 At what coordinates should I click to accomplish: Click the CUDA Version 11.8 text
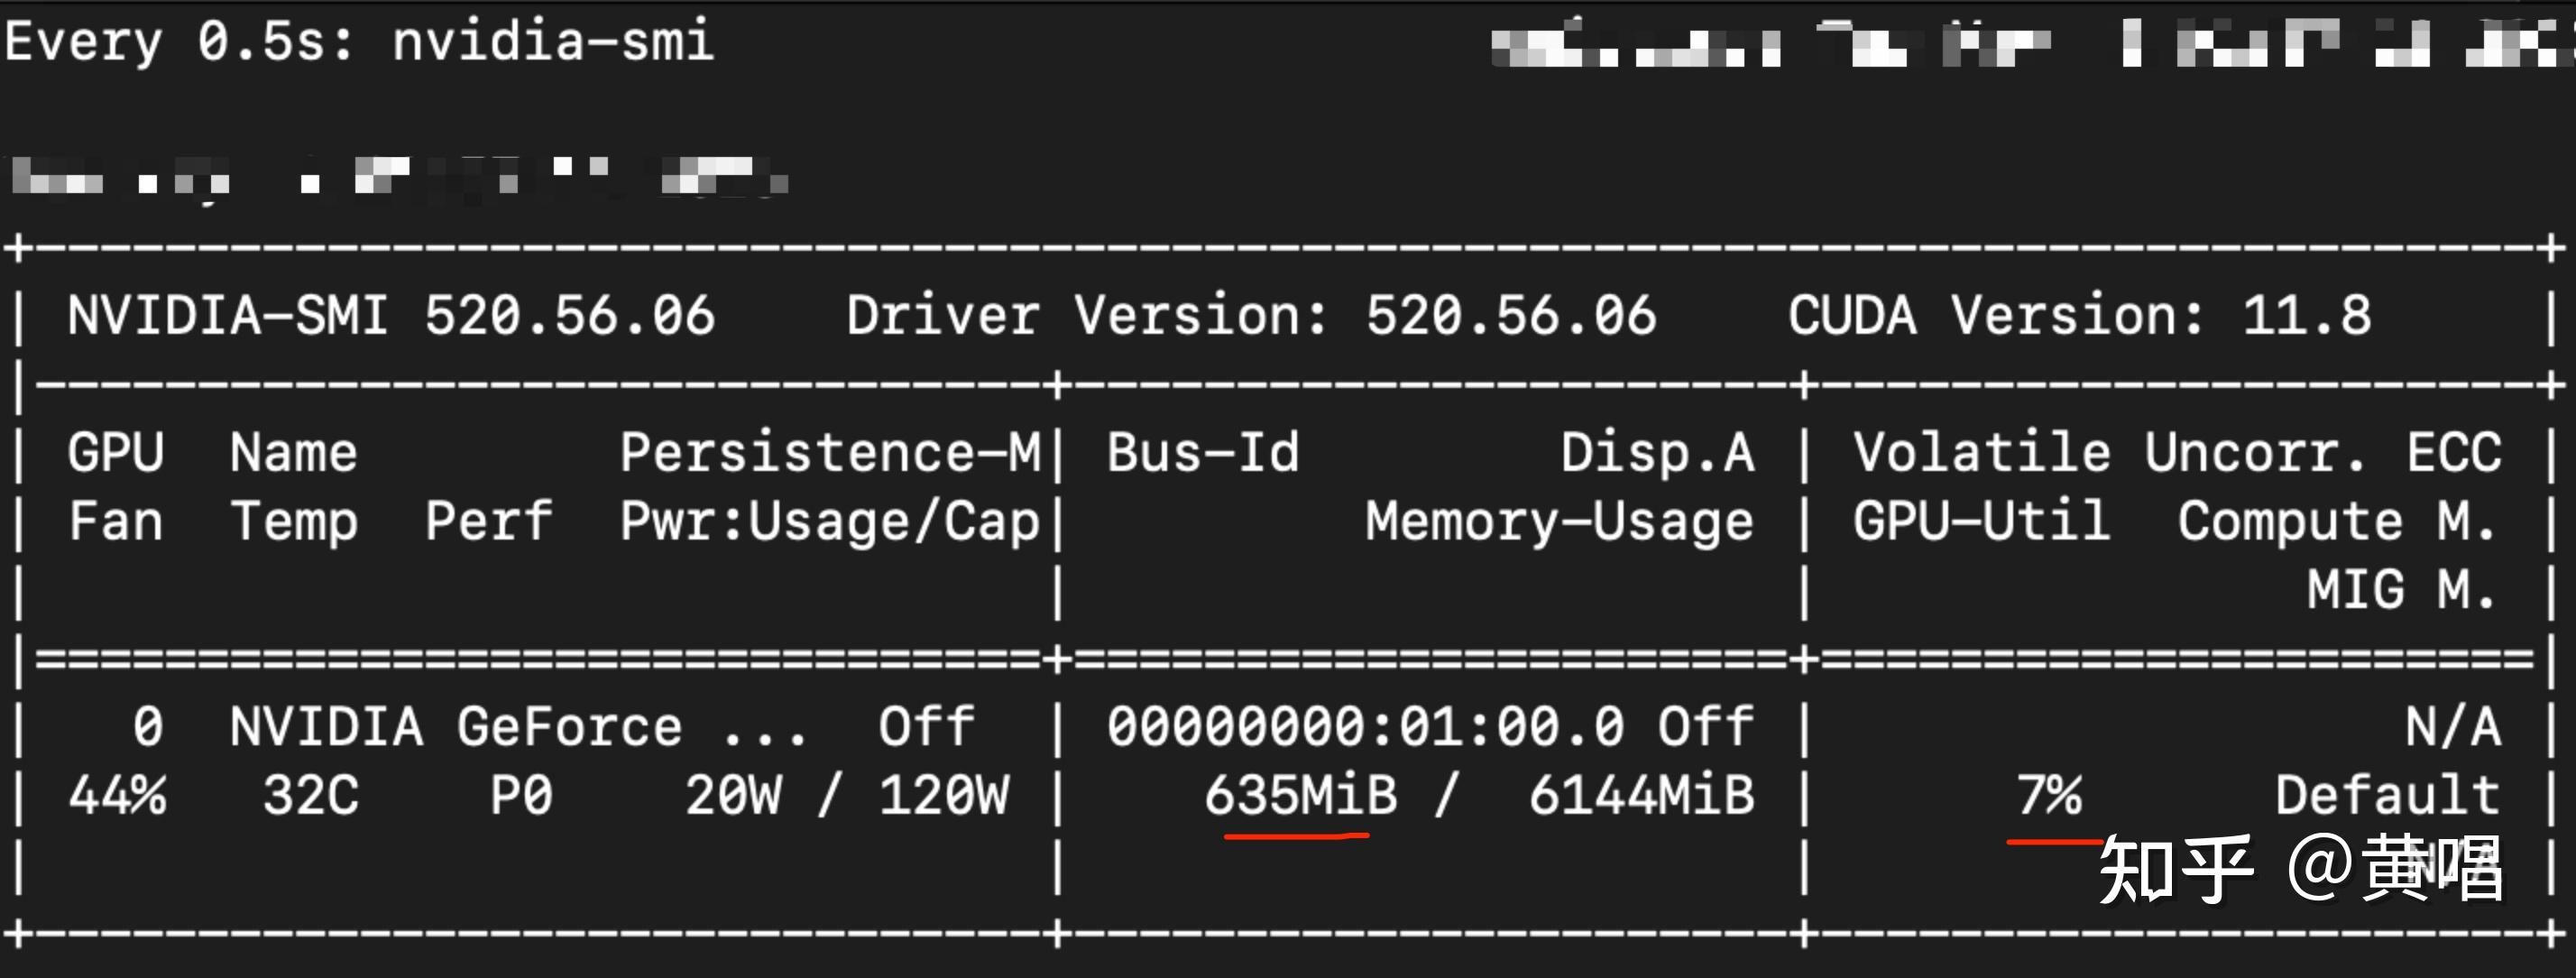tap(2078, 316)
